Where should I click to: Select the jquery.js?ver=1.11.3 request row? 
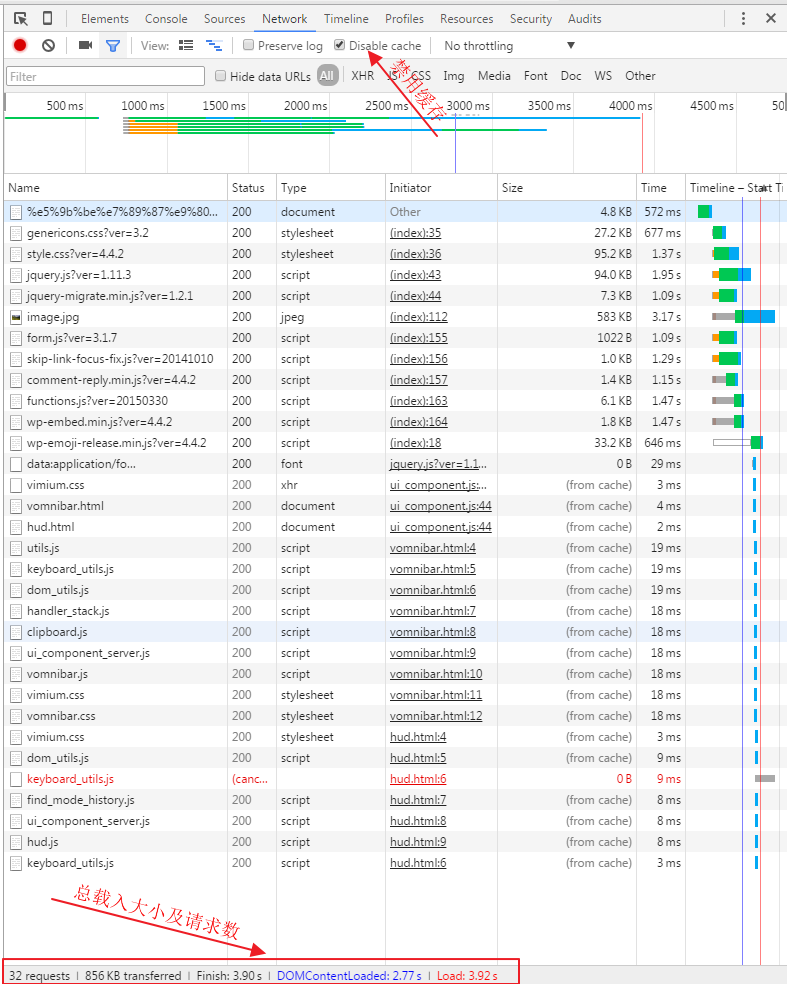(x=395, y=275)
